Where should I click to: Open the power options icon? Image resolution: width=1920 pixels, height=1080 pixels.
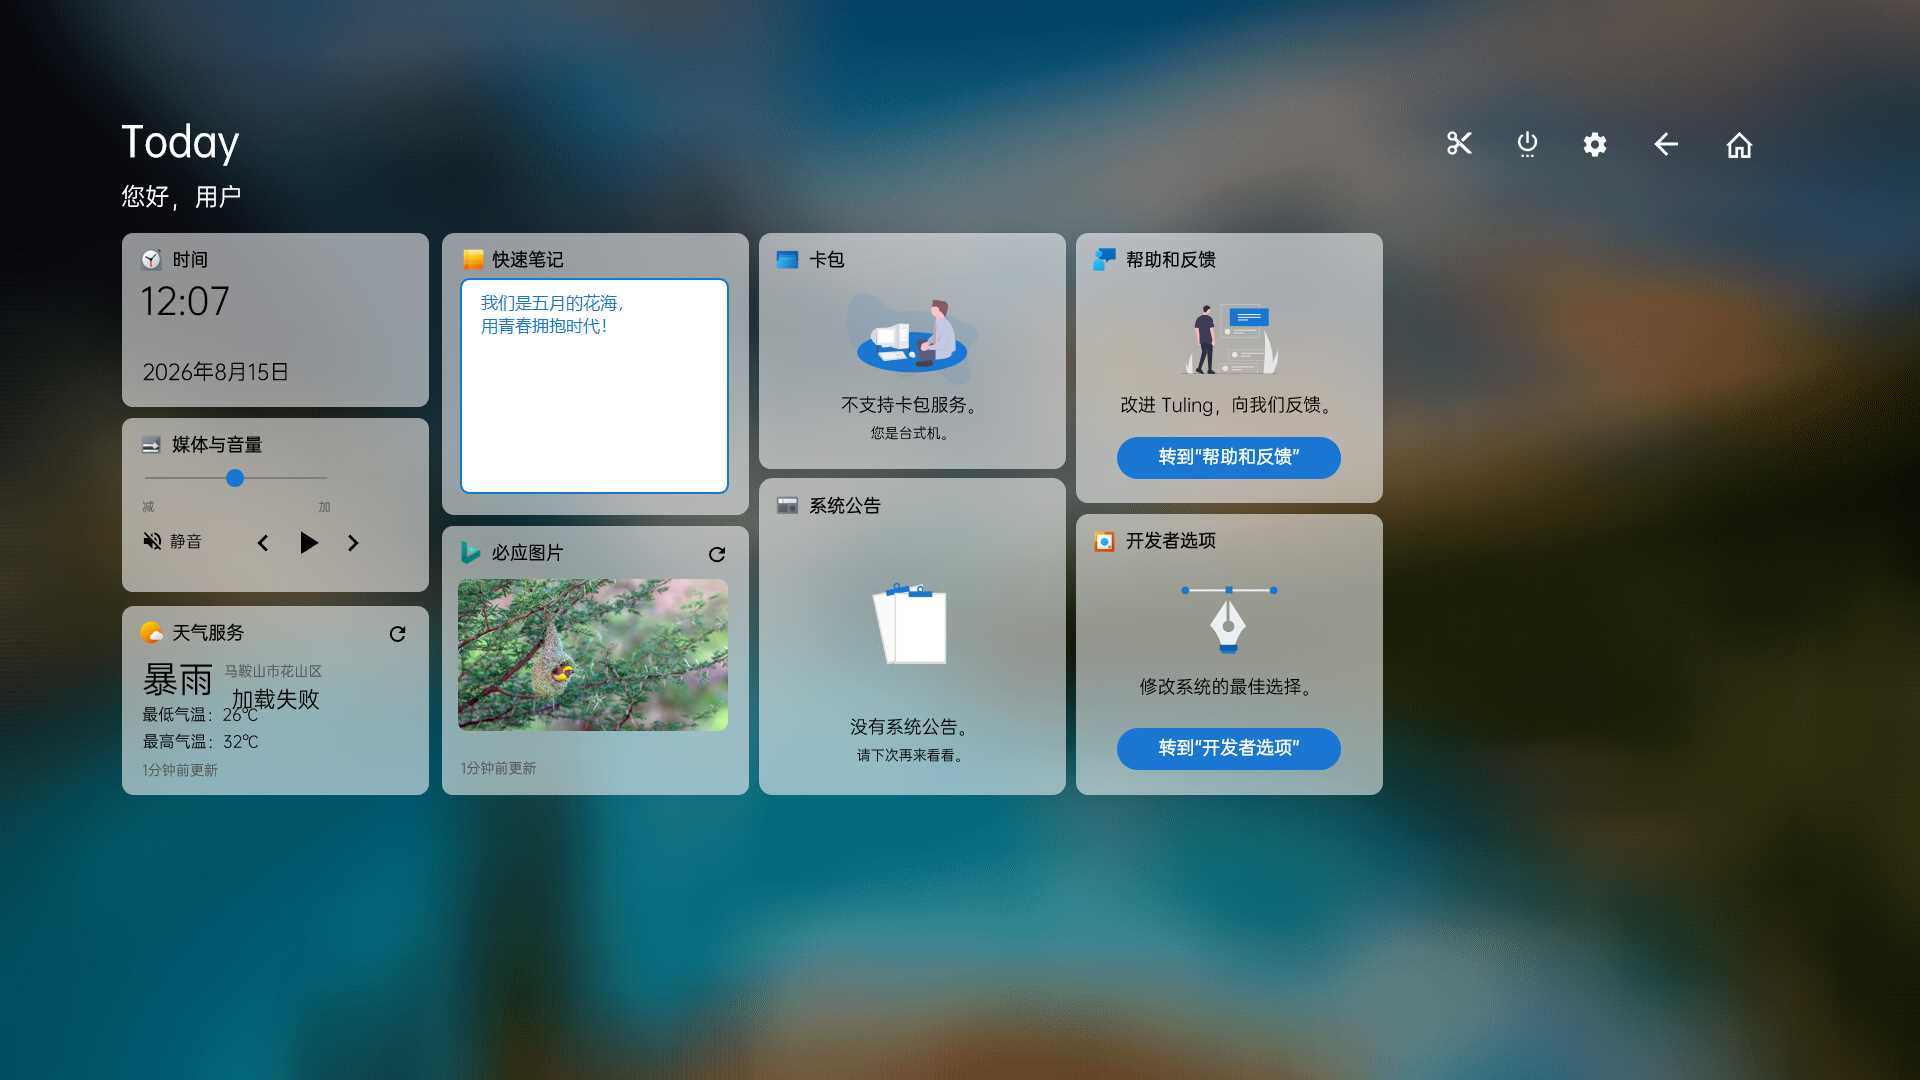(1527, 144)
